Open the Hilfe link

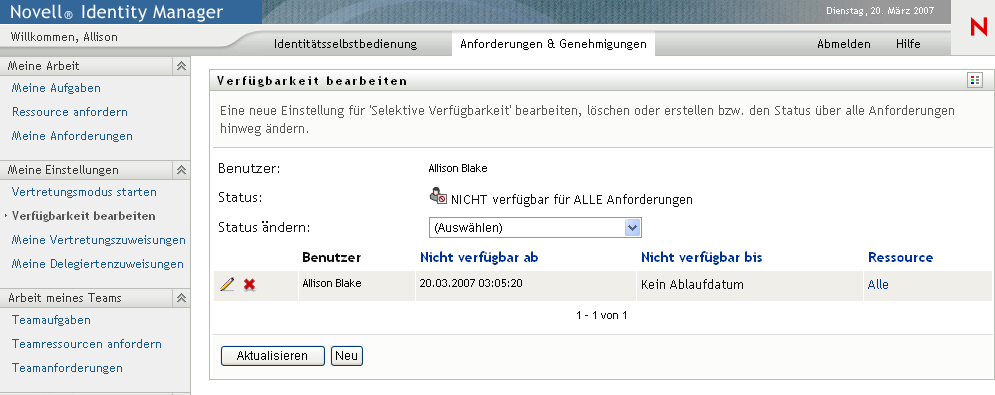908,44
